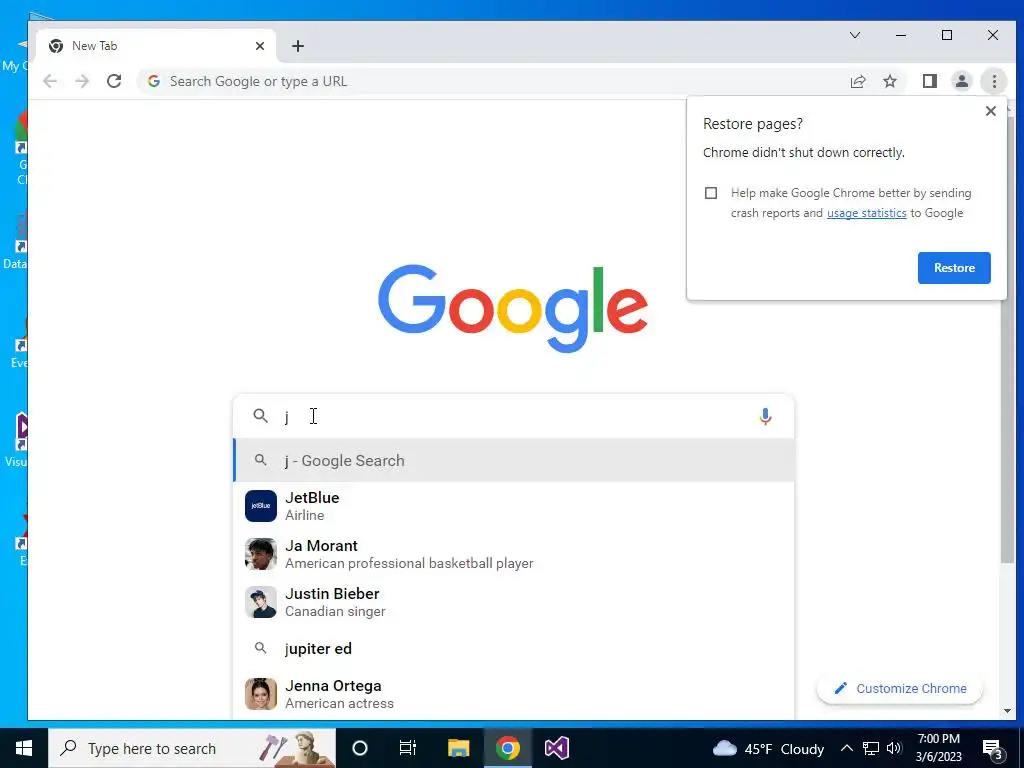Launch Visual Studio from the taskbar

556,748
